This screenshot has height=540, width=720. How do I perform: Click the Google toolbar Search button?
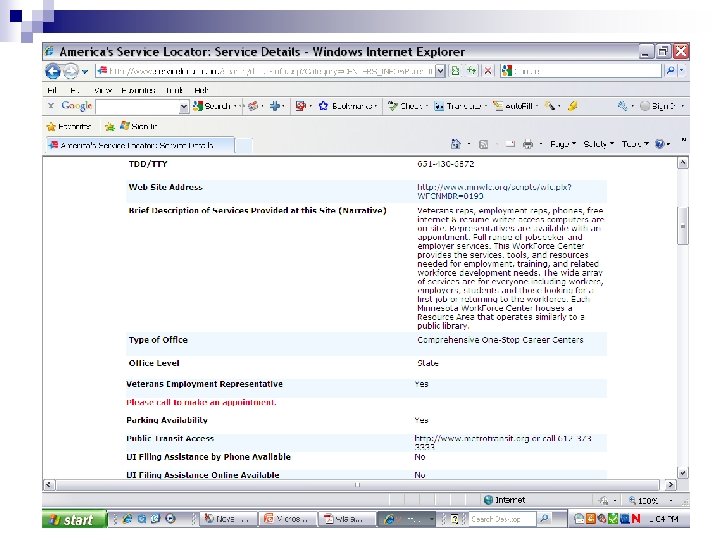click(x=215, y=106)
